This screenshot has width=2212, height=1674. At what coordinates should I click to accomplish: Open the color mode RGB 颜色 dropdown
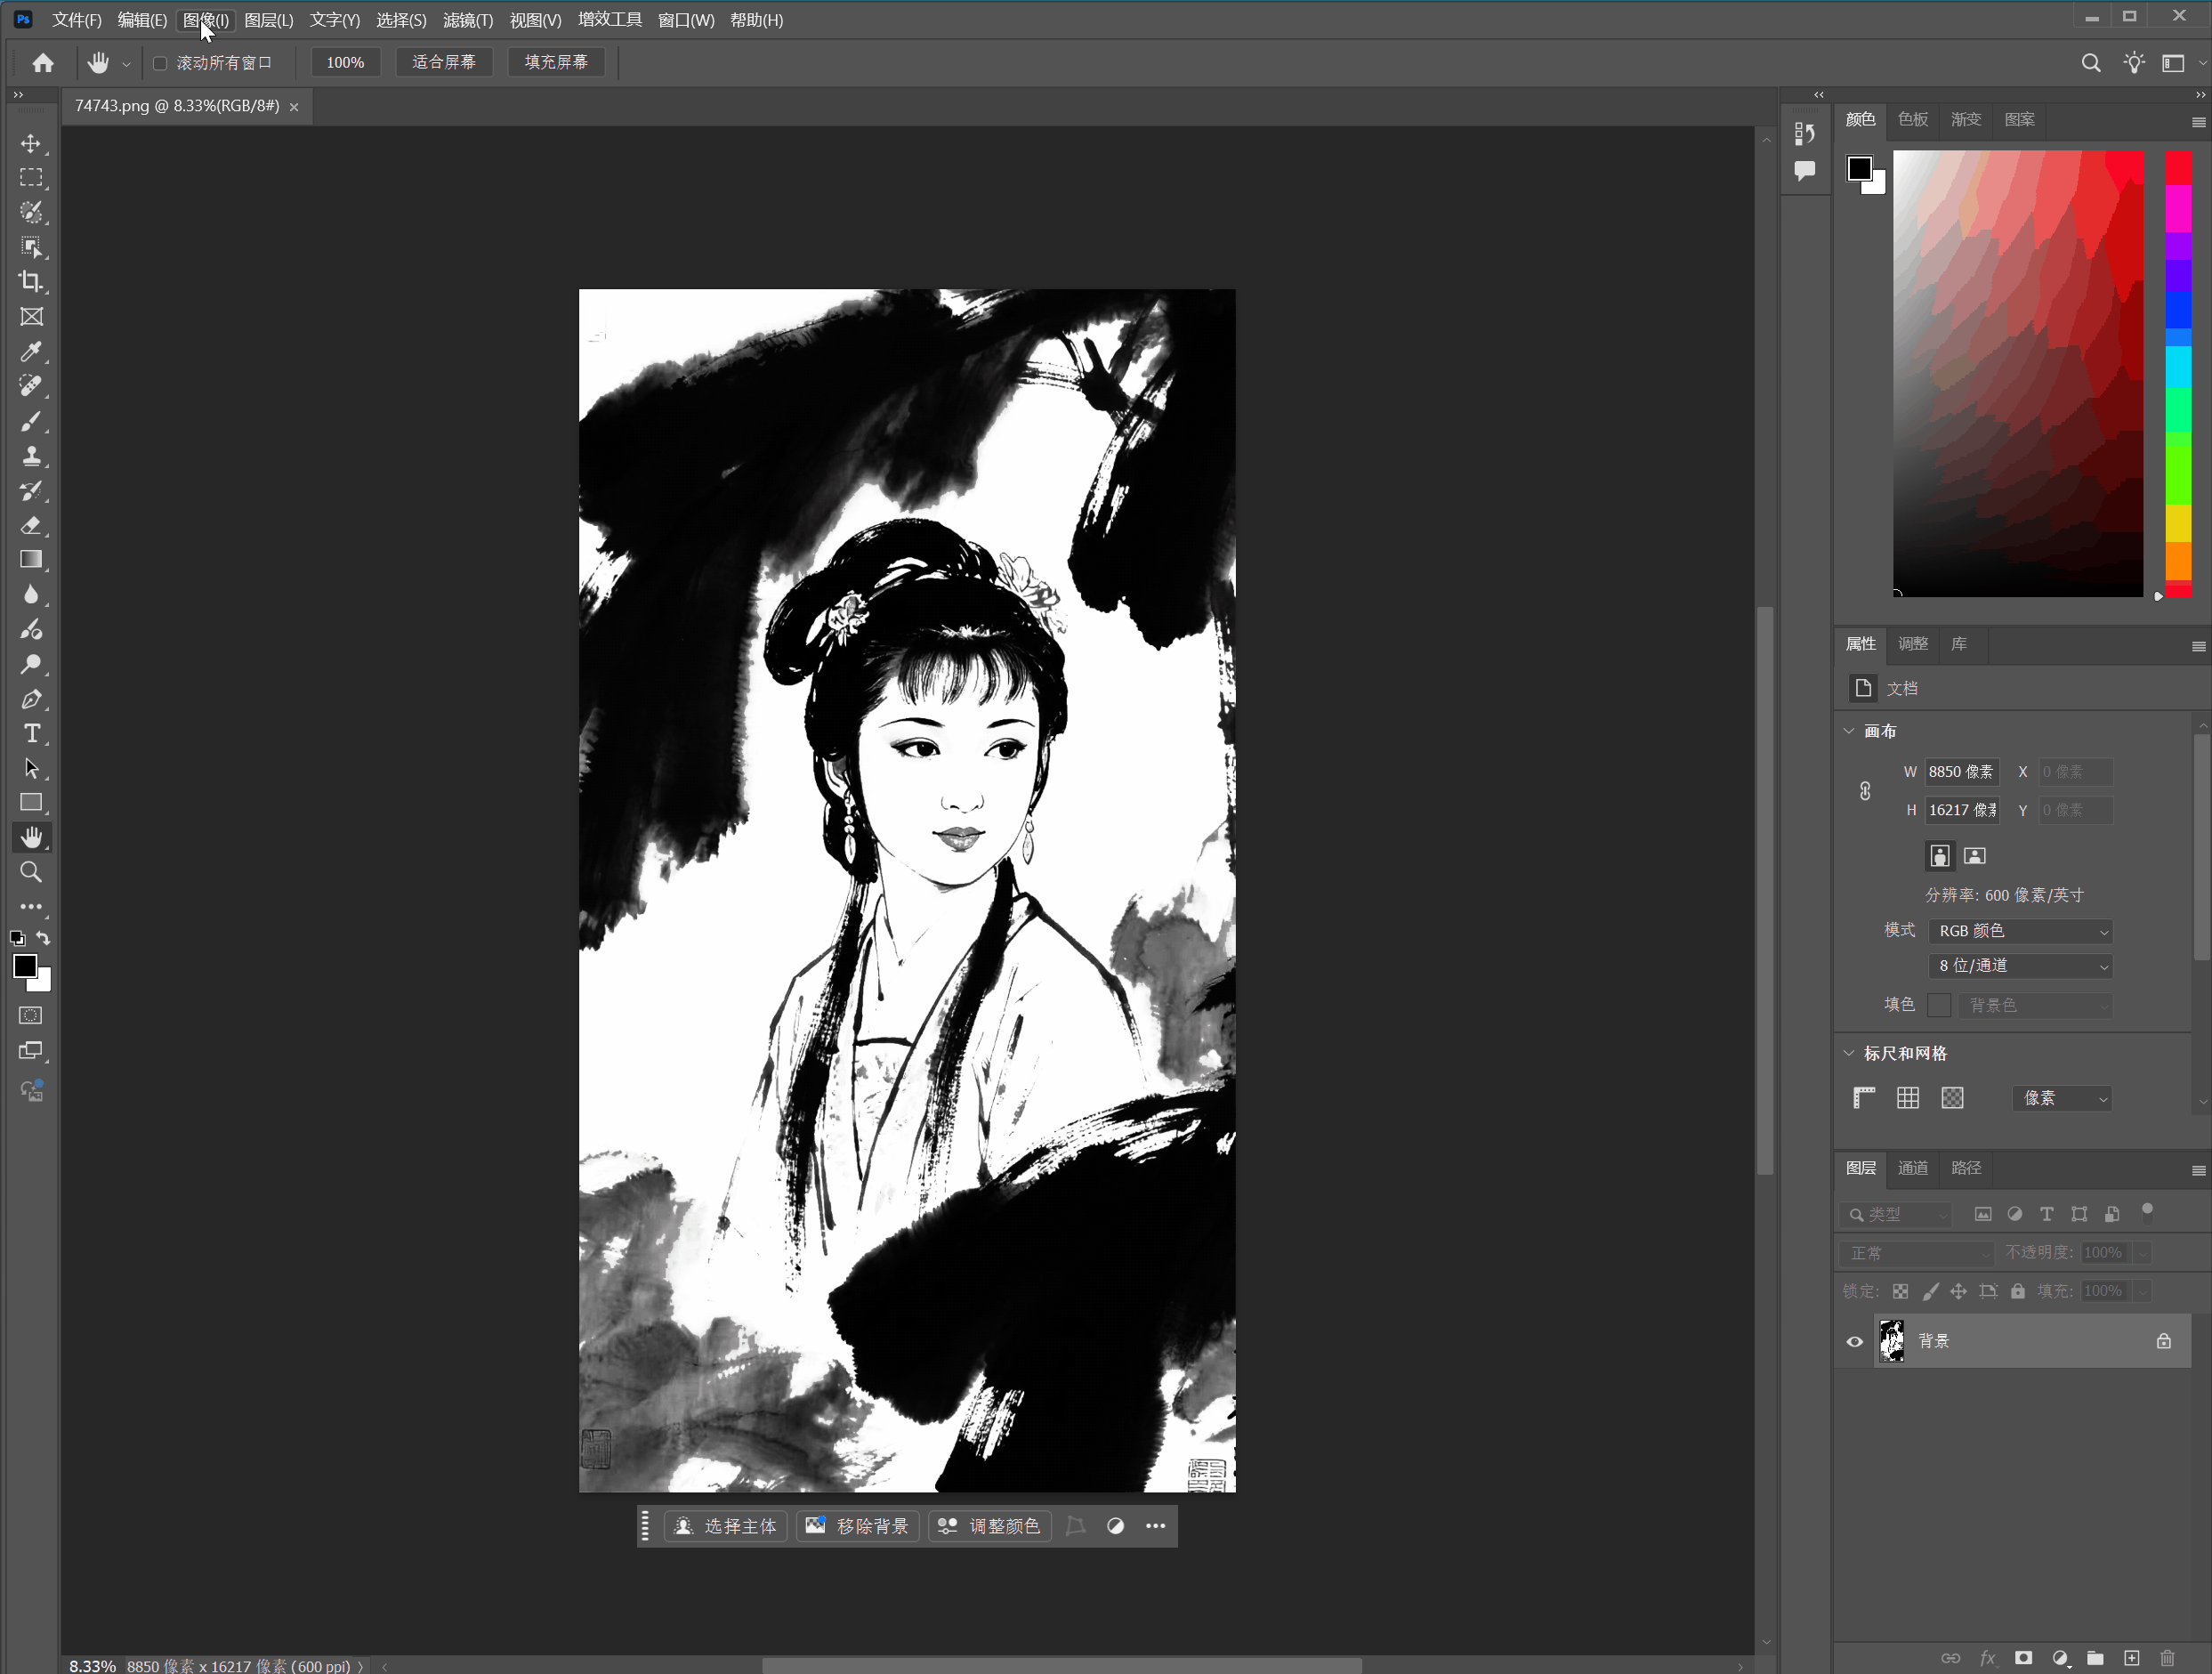coord(2021,931)
